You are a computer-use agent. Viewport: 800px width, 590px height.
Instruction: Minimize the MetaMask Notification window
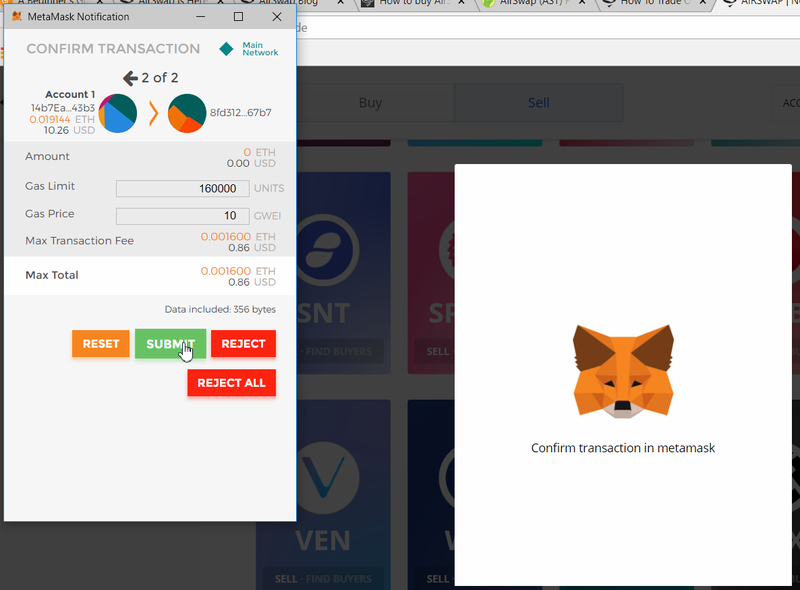201,16
